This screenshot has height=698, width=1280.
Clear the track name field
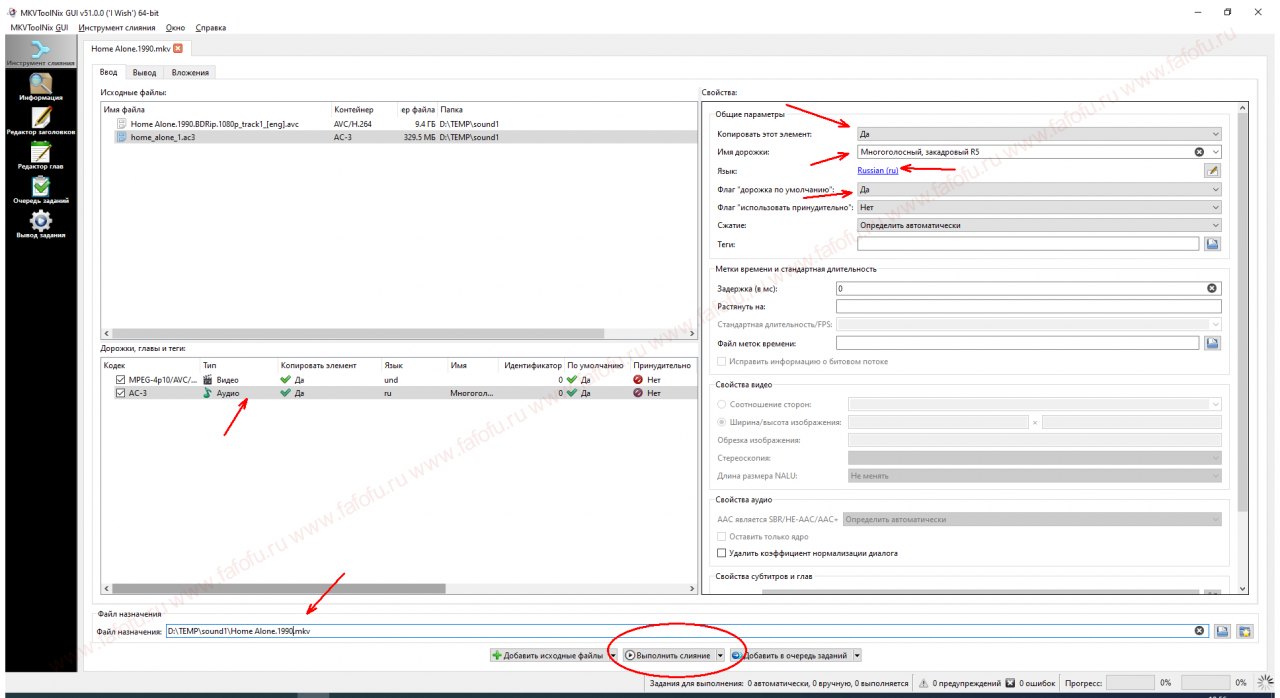click(x=1198, y=152)
